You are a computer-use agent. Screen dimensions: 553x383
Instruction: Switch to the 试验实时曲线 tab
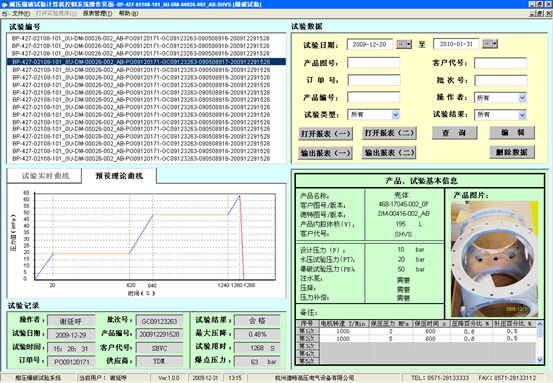45,176
